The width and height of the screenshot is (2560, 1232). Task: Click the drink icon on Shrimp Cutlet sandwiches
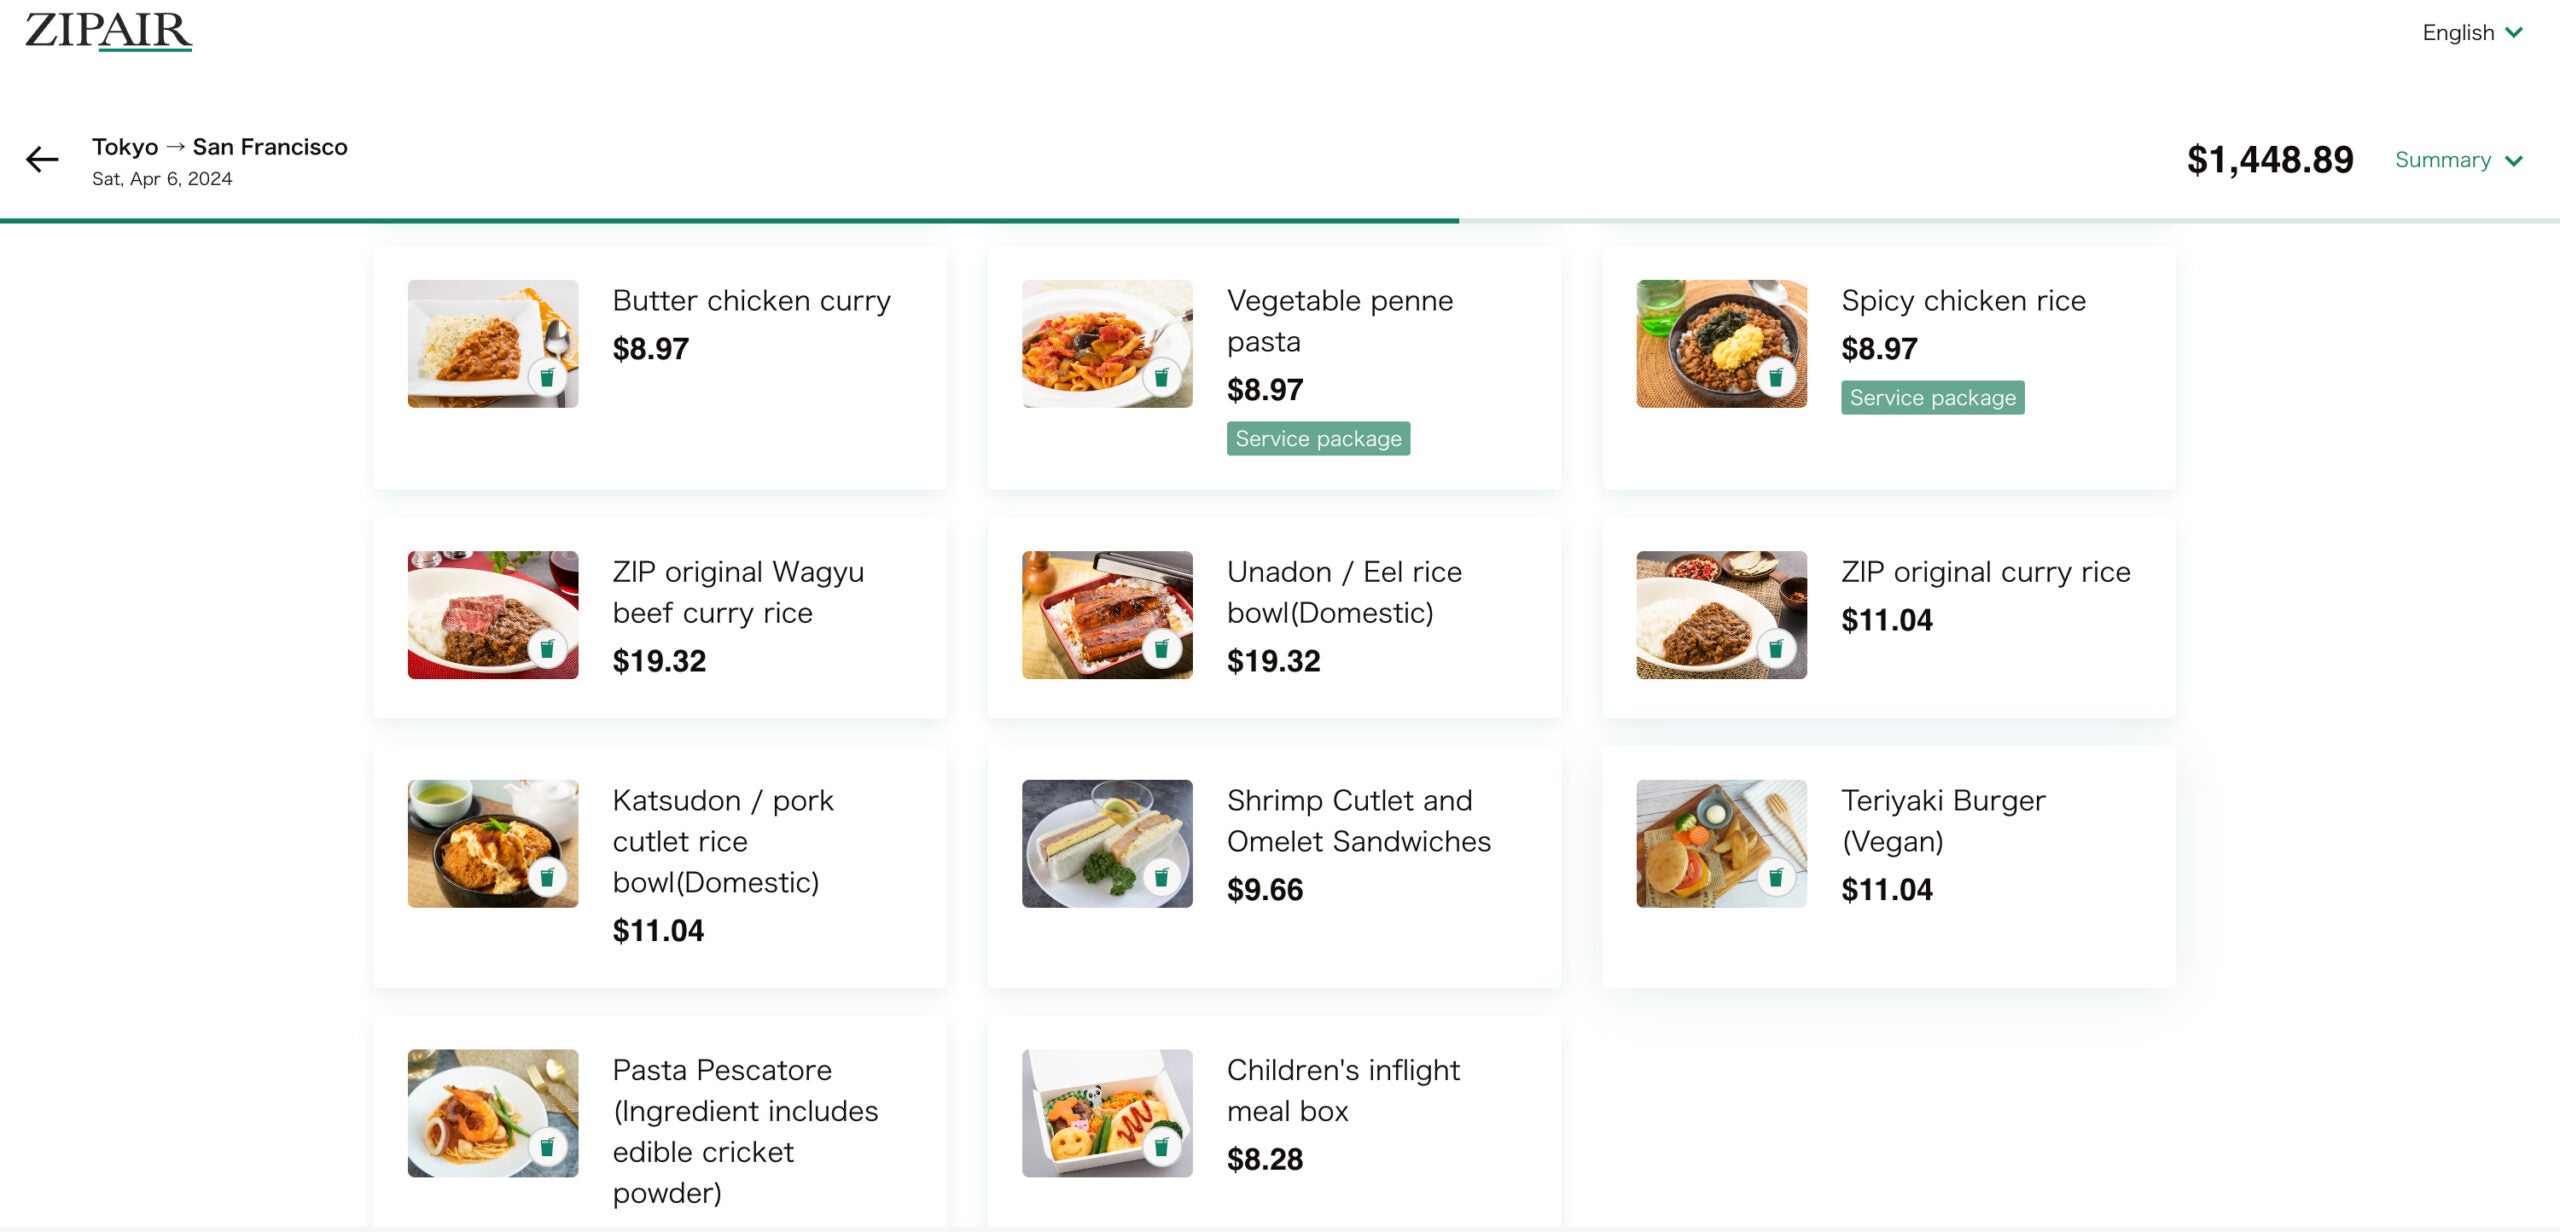click(x=1163, y=878)
